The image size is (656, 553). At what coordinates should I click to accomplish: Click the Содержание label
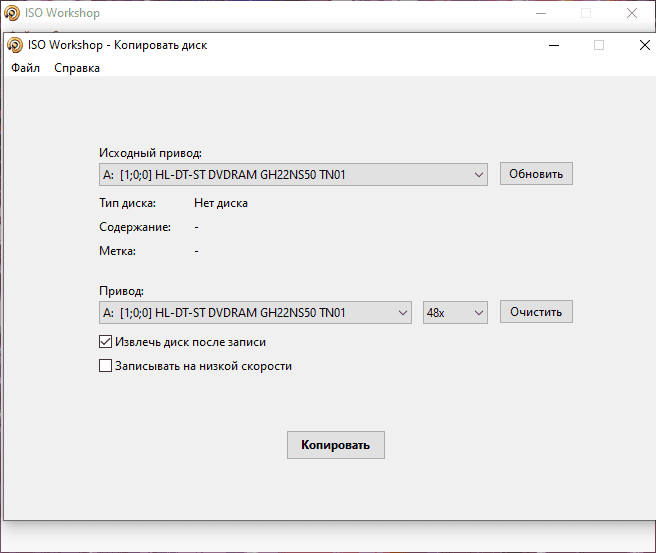click(x=135, y=227)
